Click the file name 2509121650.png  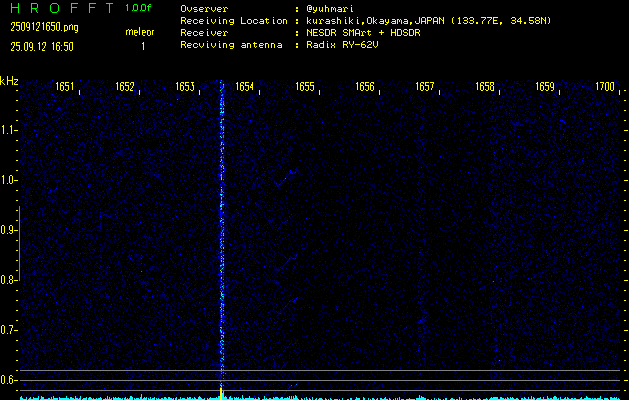pyautogui.click(x=44, y=27)
